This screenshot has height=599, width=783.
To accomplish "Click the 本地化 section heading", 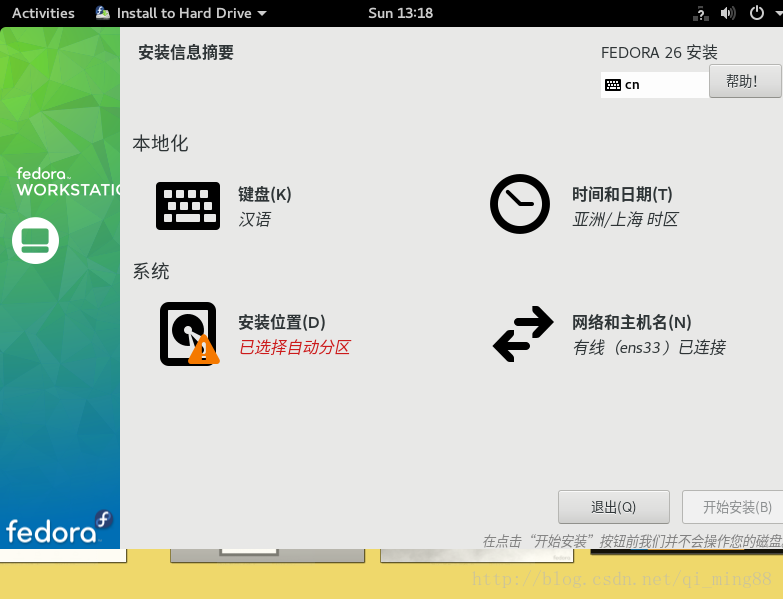I will 160,143.
